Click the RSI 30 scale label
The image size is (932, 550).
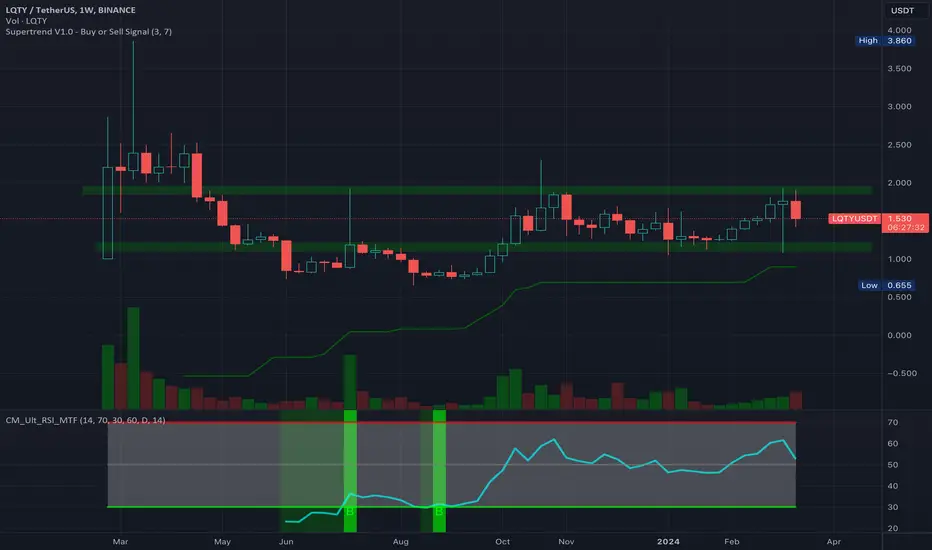892,507
